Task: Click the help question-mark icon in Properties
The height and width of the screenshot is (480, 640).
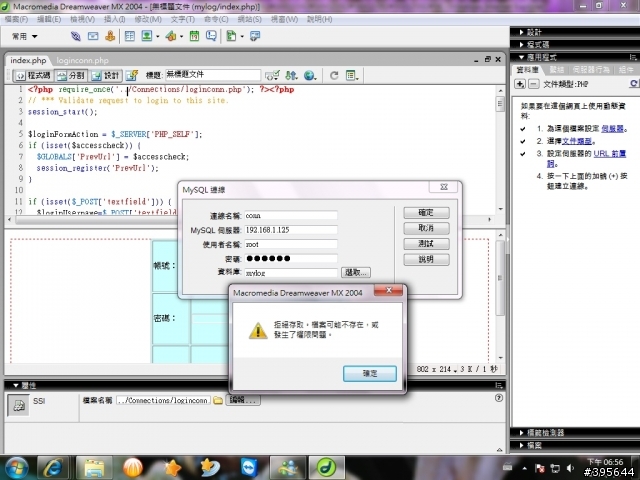Action: click(x=498, y=398)
